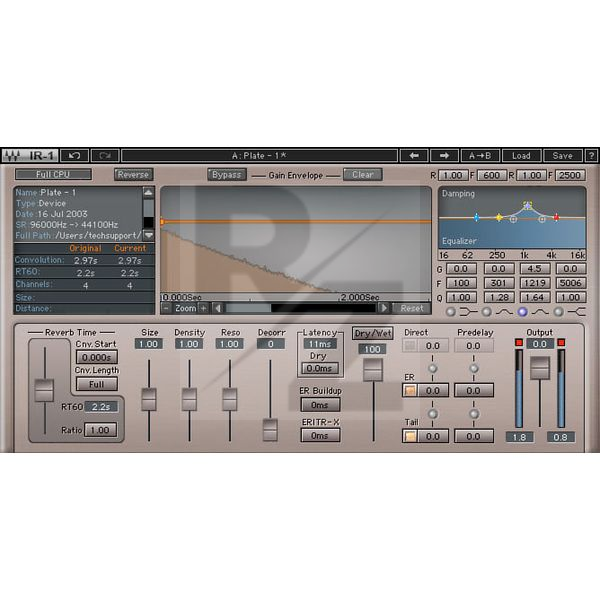The width and height of the screenshot is (600, 600).
Task: Click the graph scroll-right triangle
Action: 384,308
